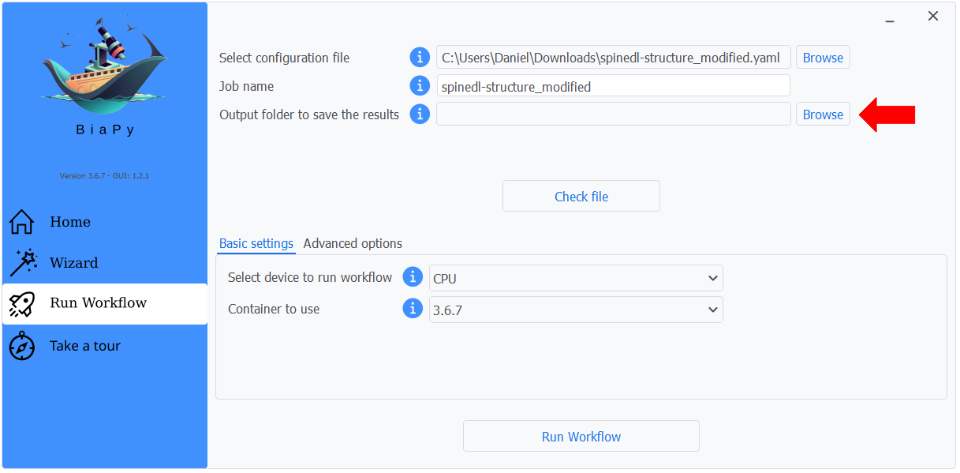Click the 'Select device to run workflow' label
This screenshot has width=960, height=473.
click(x=310, y=277)
